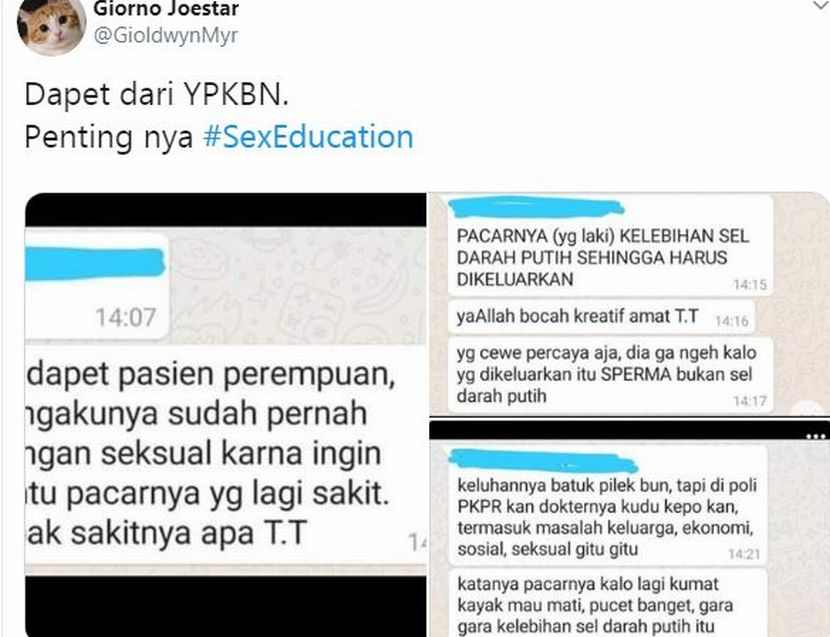Image resolution: width=830 pixels, height=637 pixels.
Task: Open the three-dot menu in lower chat screenshot
Action: 815,437
